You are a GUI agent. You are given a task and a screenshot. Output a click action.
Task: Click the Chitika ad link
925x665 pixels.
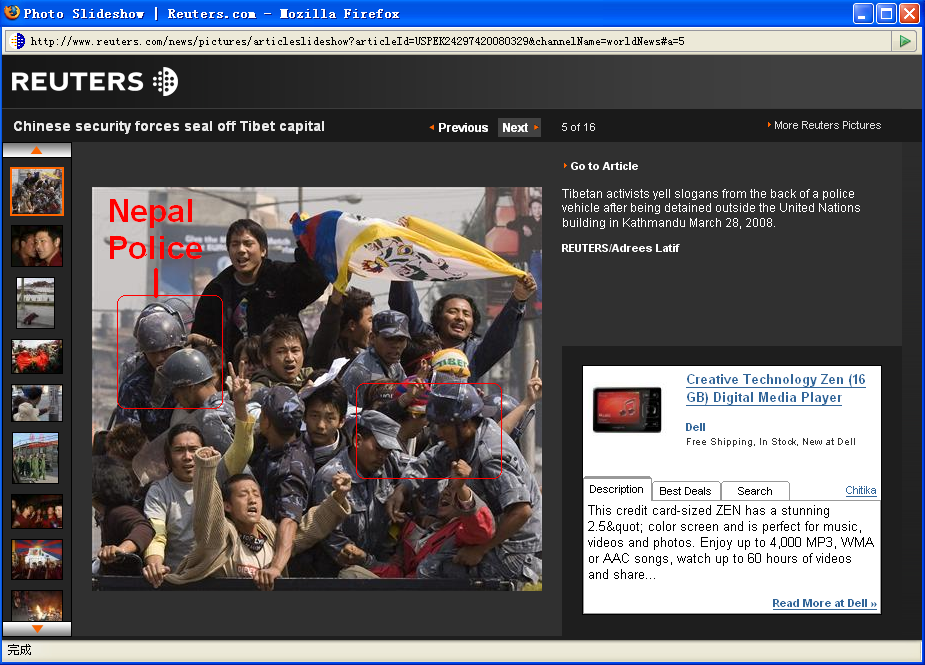[860, 490]
